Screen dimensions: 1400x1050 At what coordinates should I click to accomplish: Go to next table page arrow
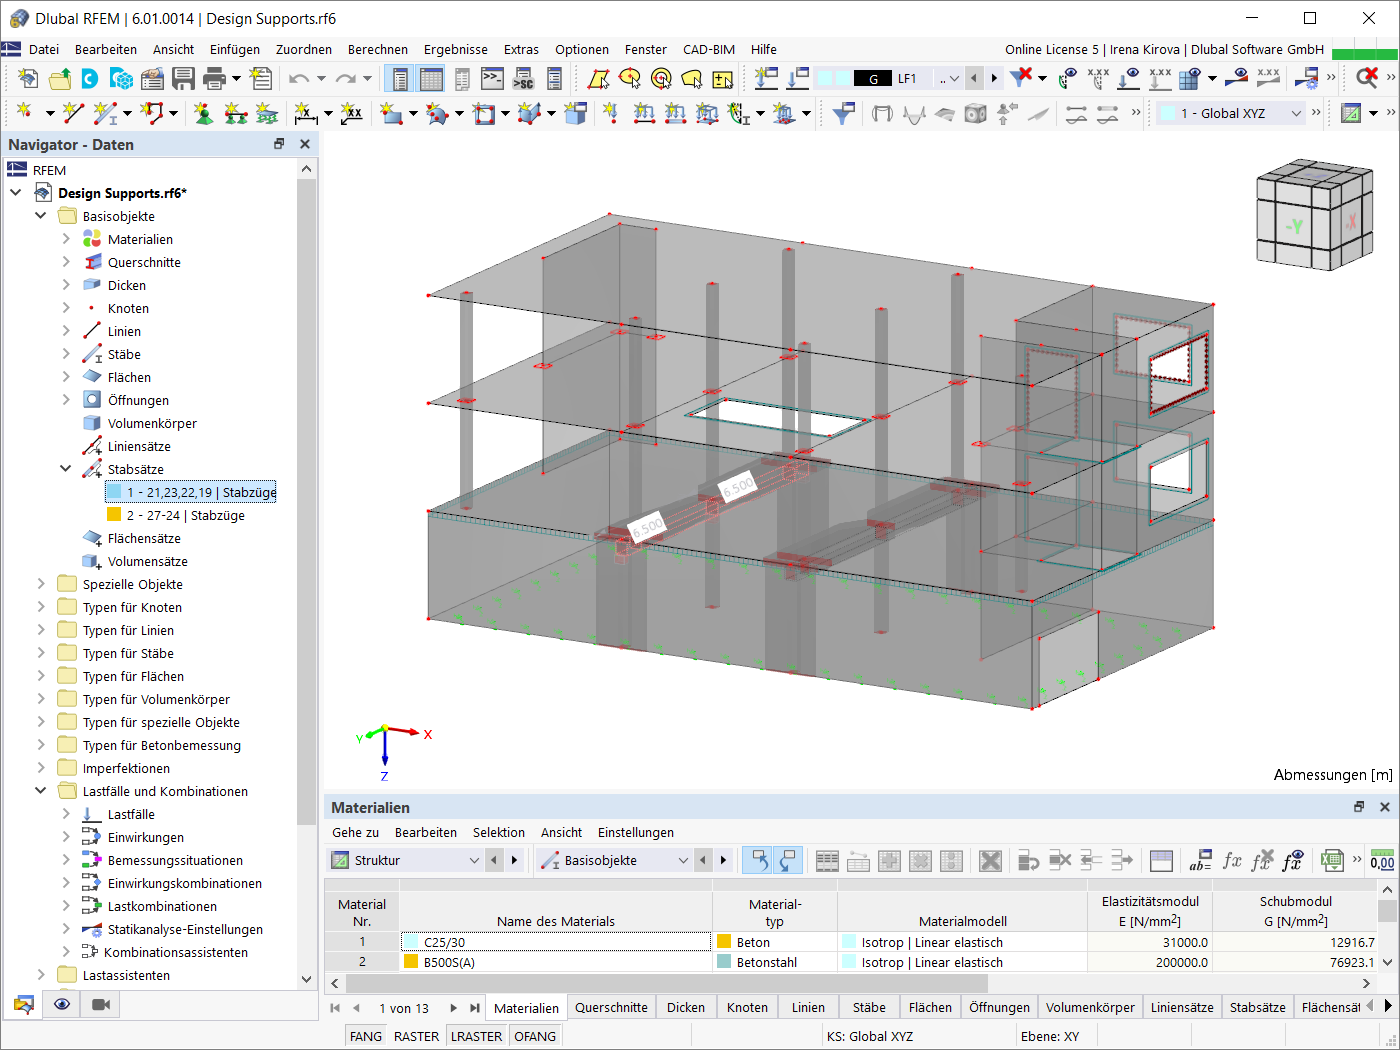[x=453, y=1008]
